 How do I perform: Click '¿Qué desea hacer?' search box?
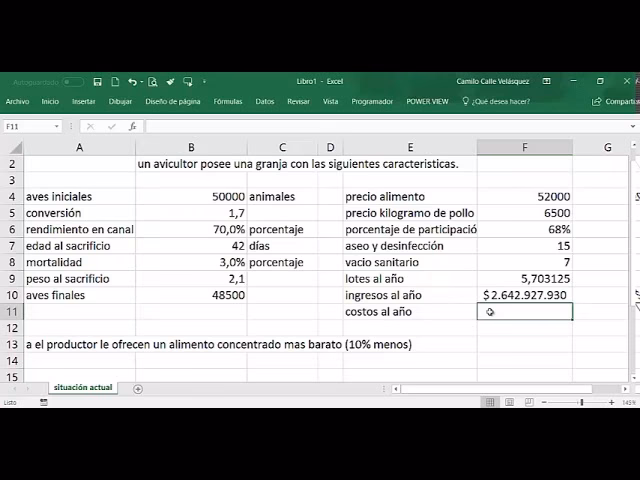click(x=500, y=101)
